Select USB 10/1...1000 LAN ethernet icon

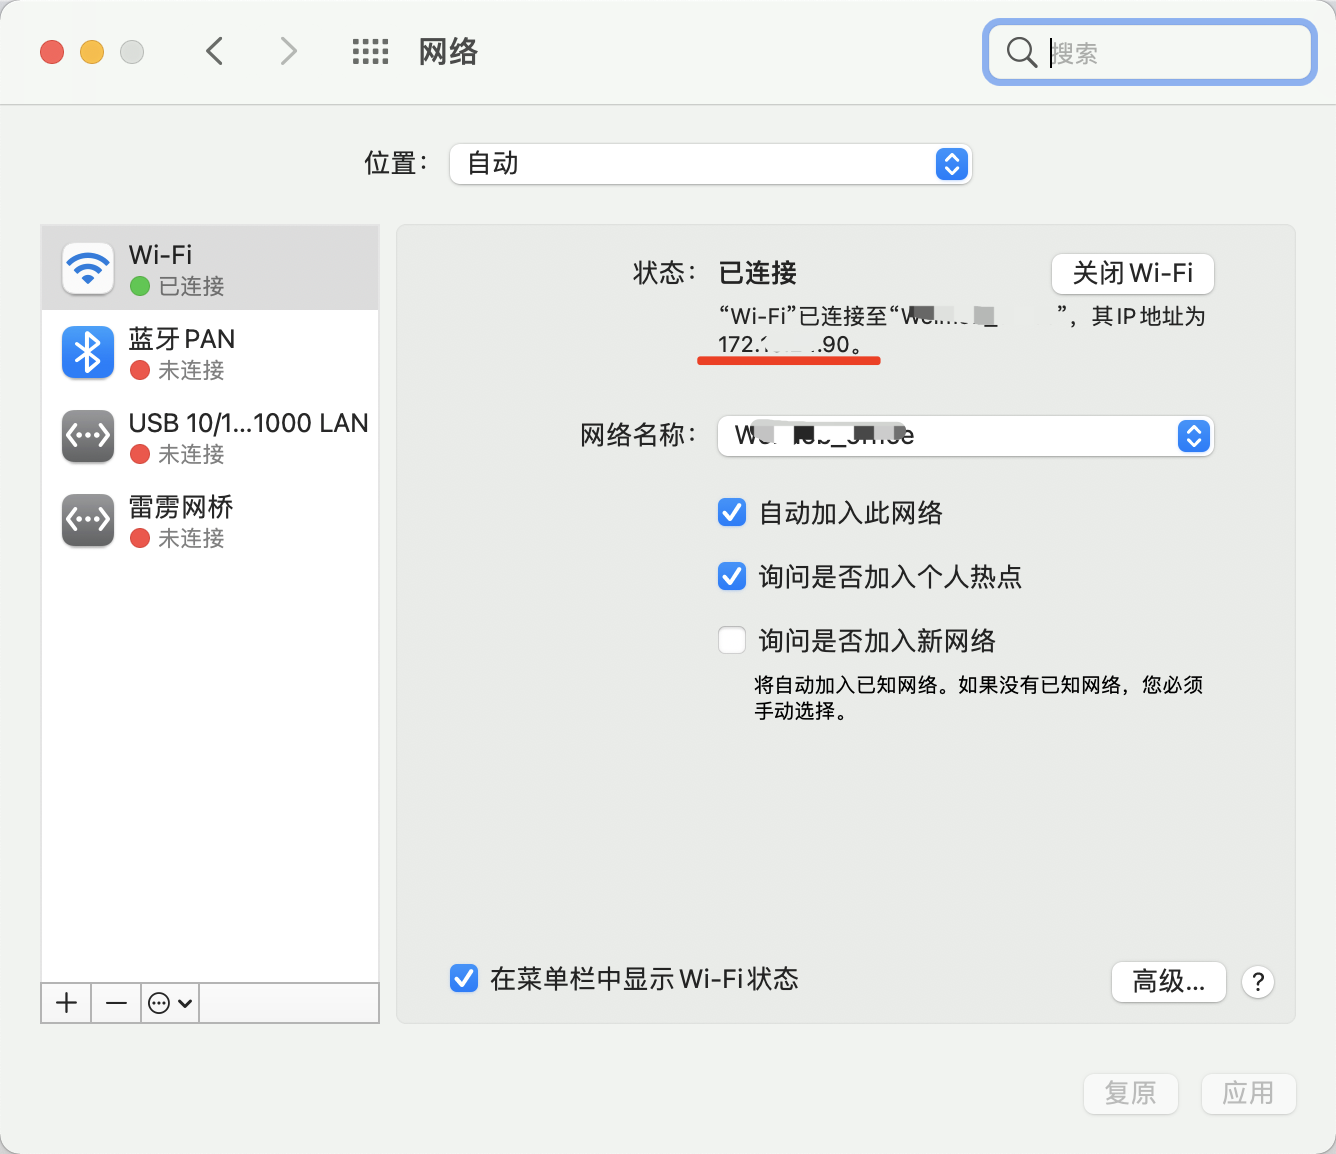point(88,437)
